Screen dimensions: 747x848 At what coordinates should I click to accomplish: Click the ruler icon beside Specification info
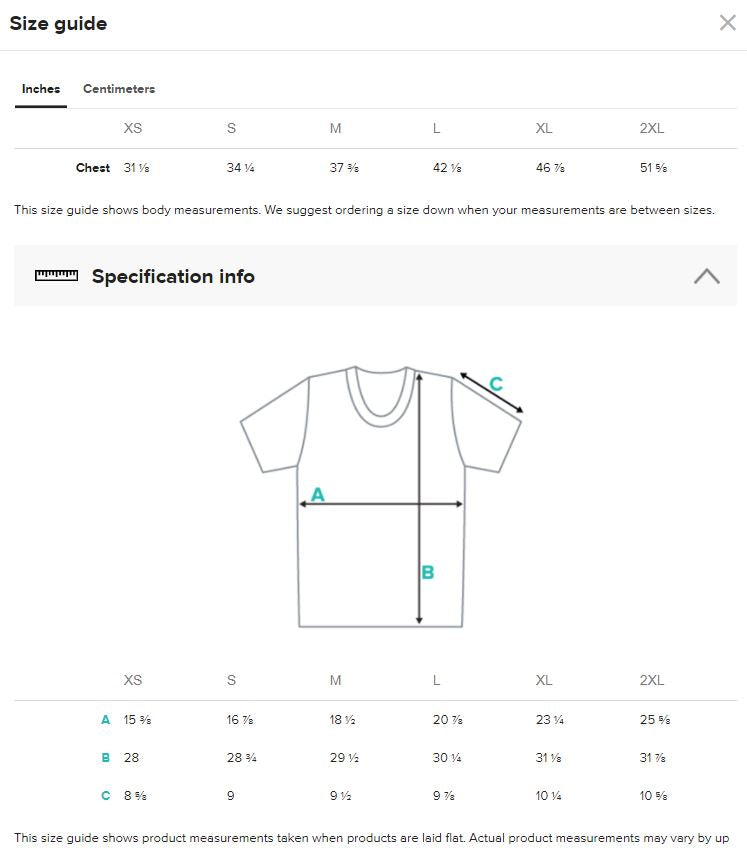[56, 276]
